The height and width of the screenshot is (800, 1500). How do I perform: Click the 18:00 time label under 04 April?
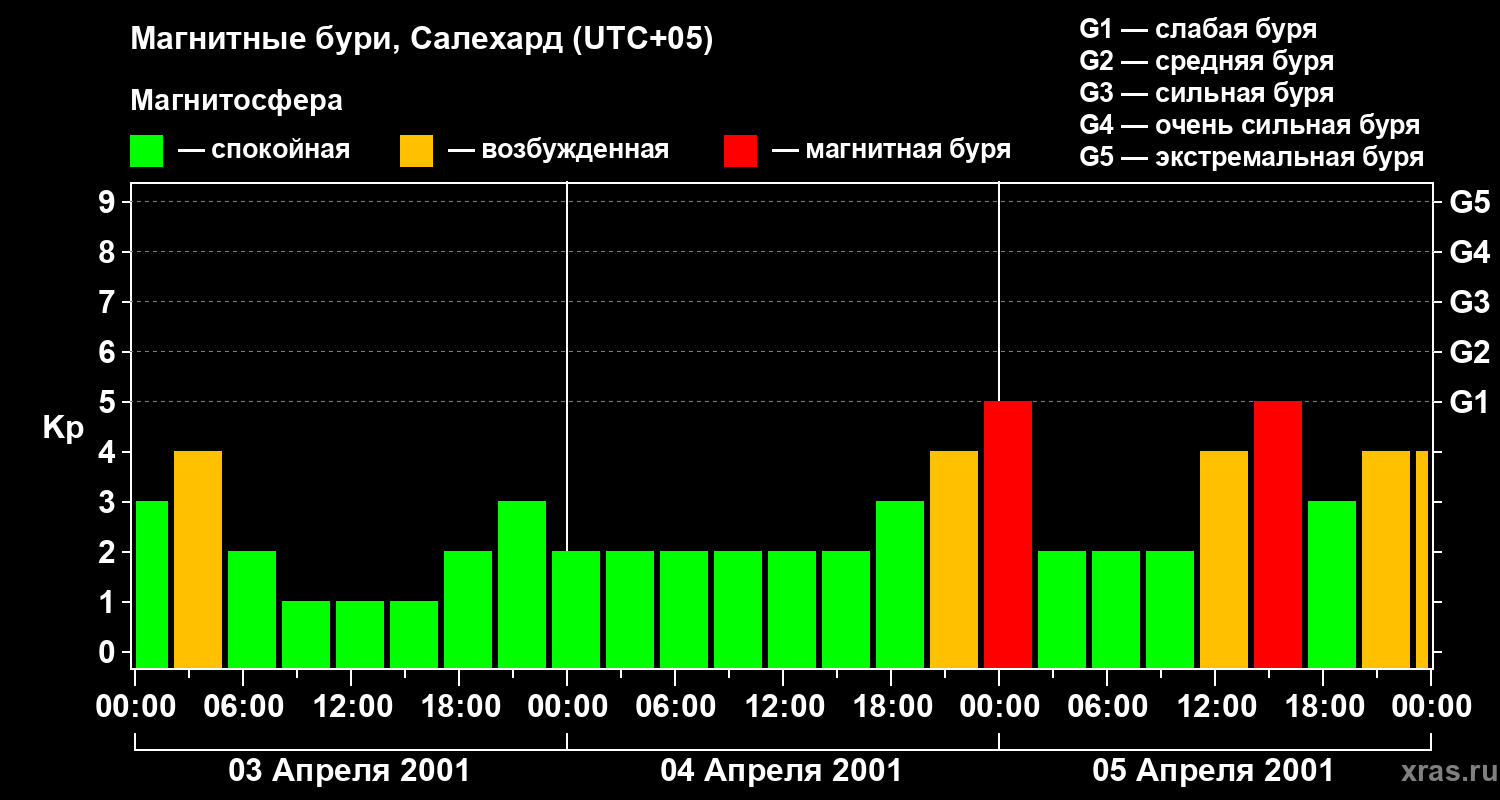click(892, 706)
